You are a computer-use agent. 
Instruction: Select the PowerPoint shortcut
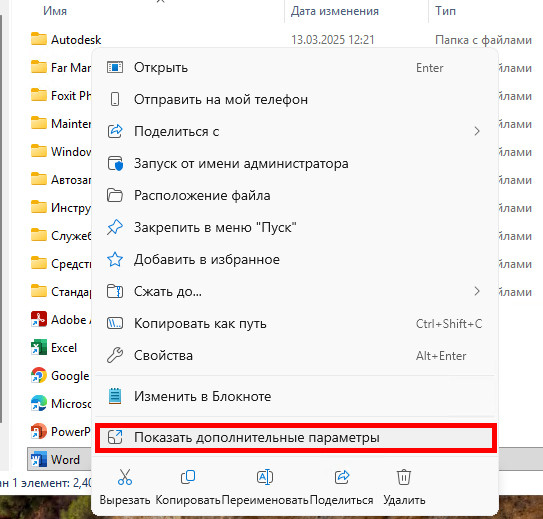click(x=61, y=432)
